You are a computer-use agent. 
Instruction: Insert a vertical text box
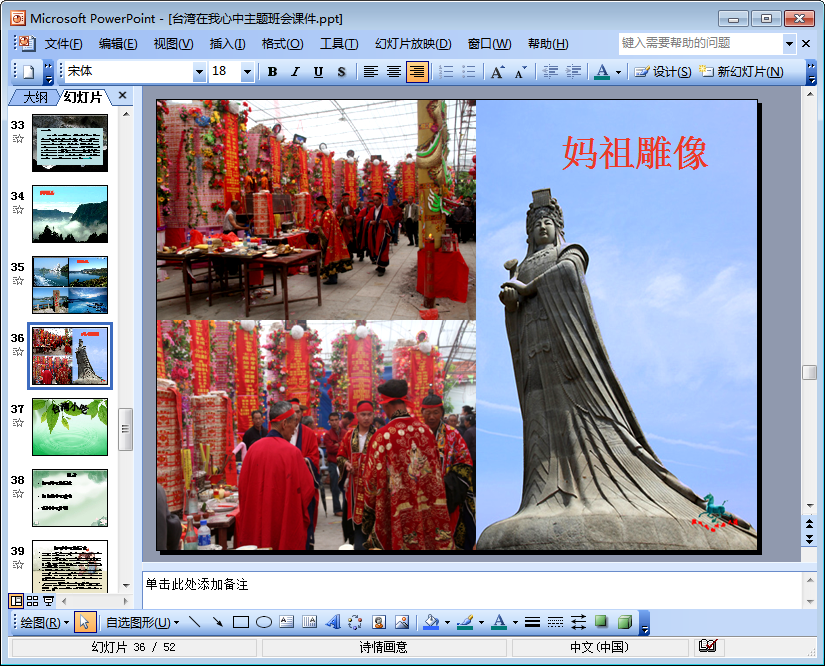[309, 622]
